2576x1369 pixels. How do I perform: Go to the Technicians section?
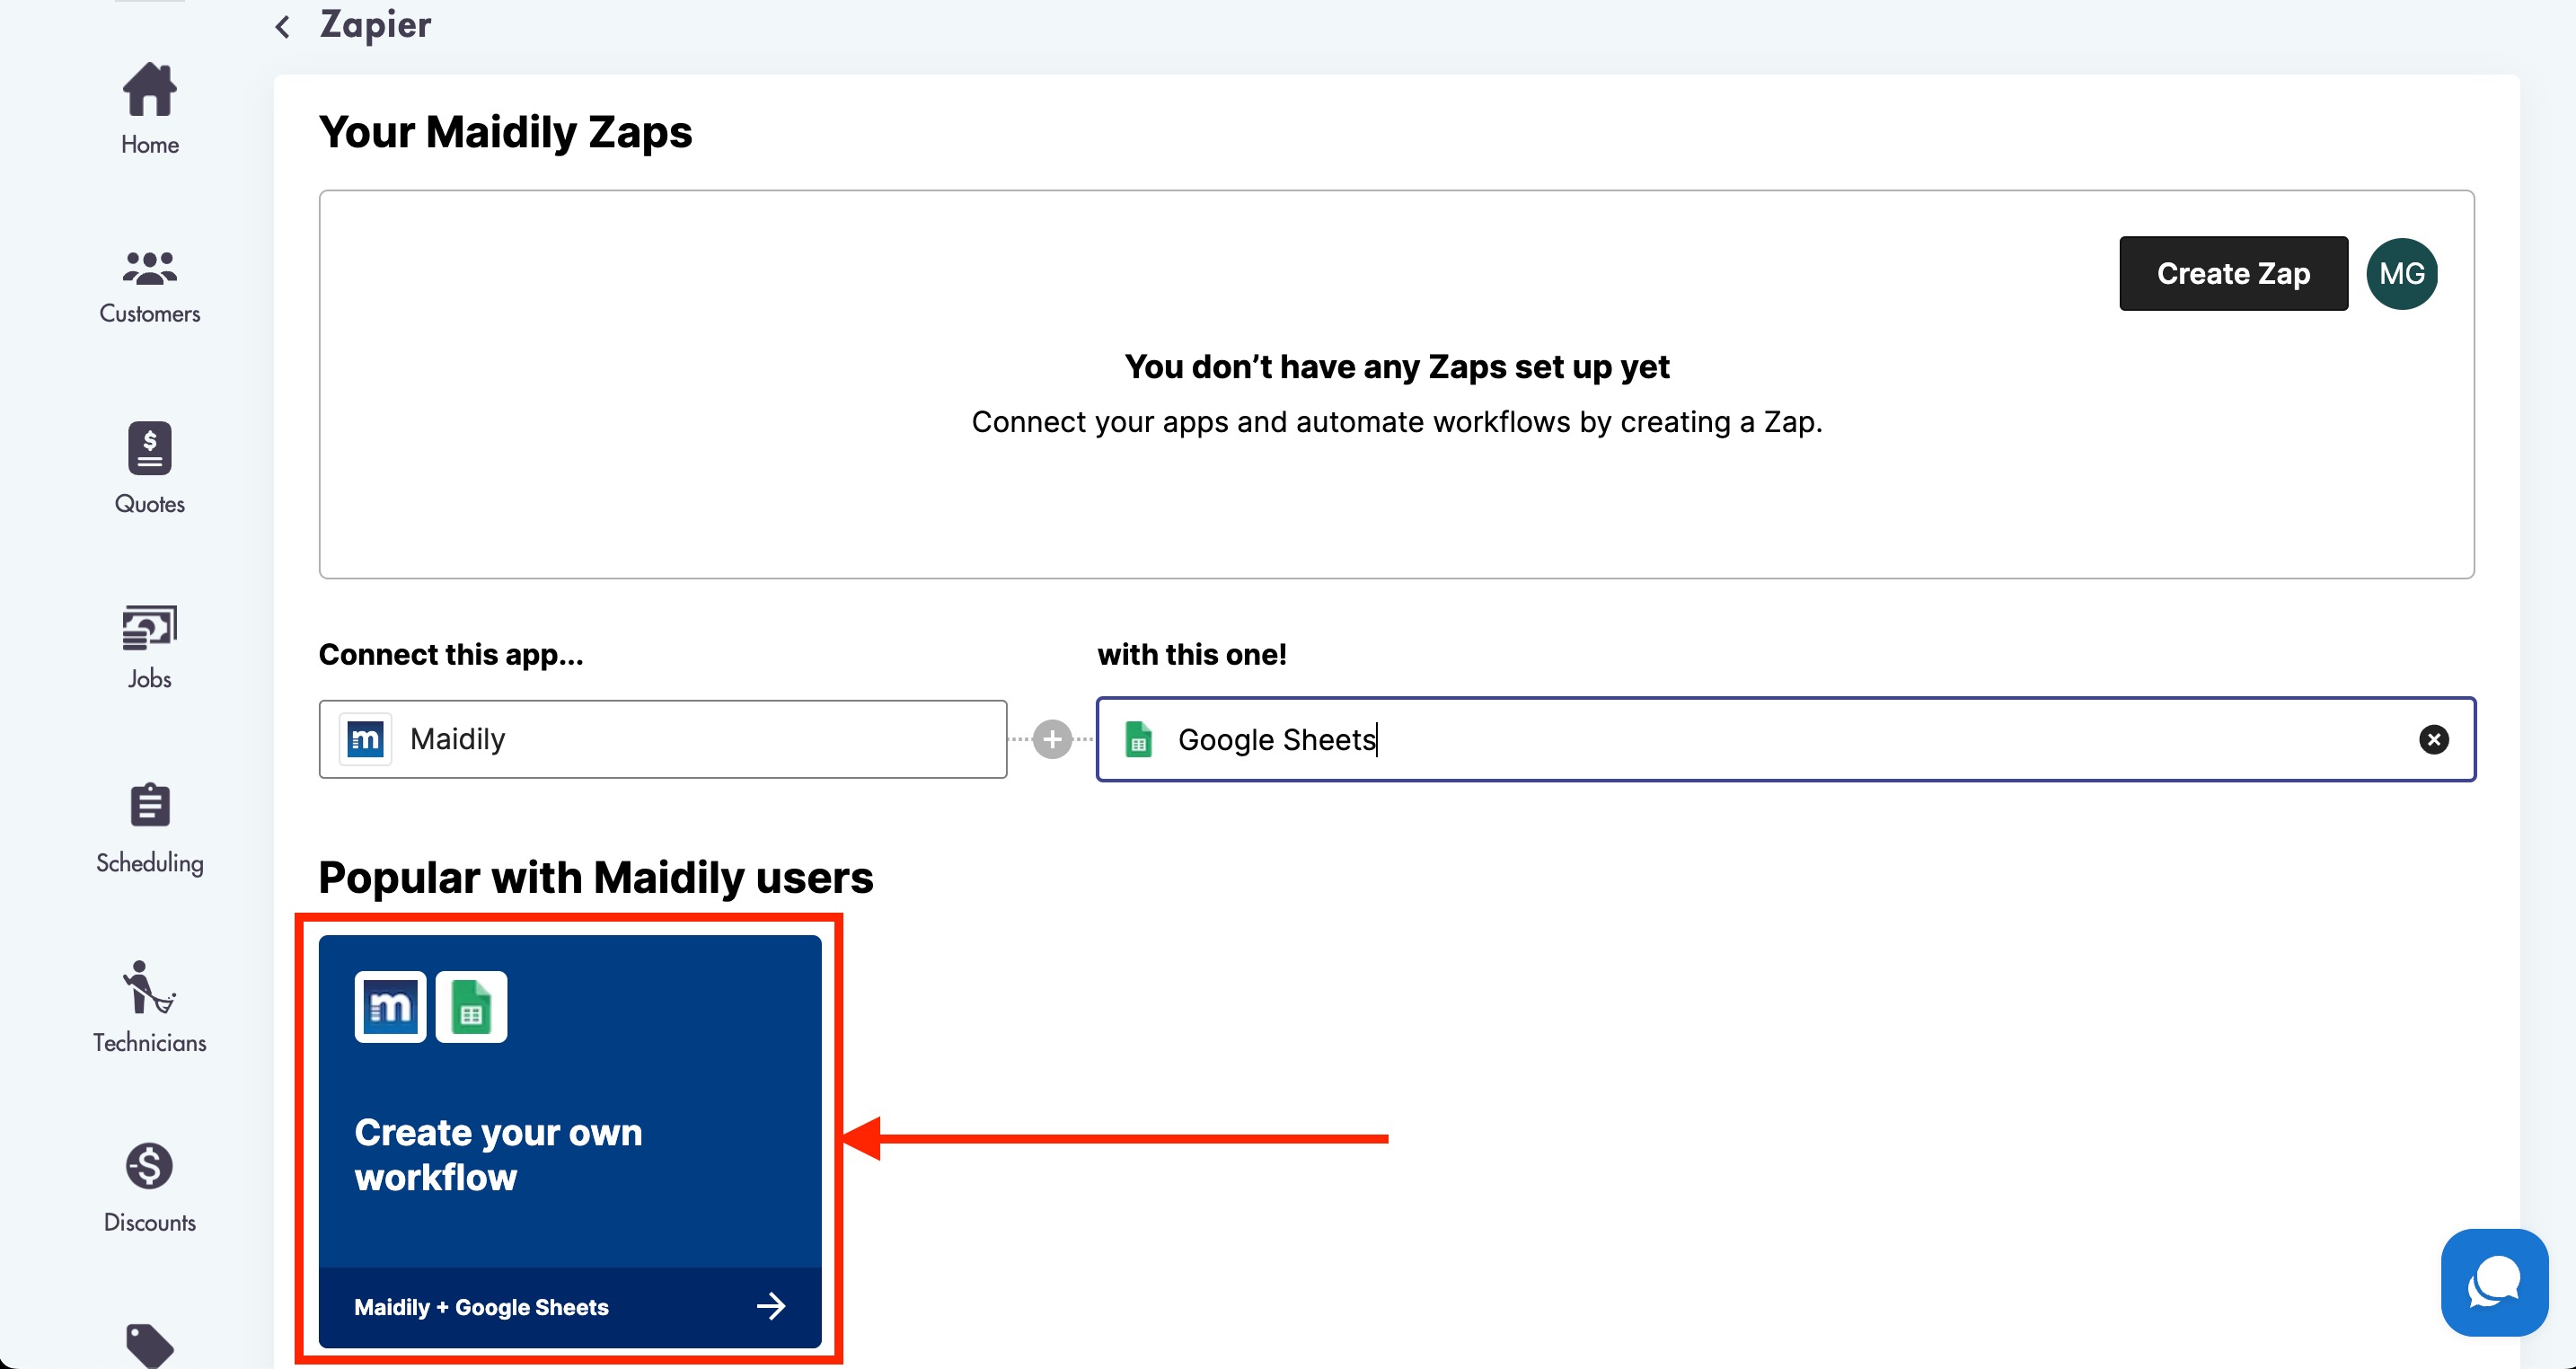pos(149,1008)
